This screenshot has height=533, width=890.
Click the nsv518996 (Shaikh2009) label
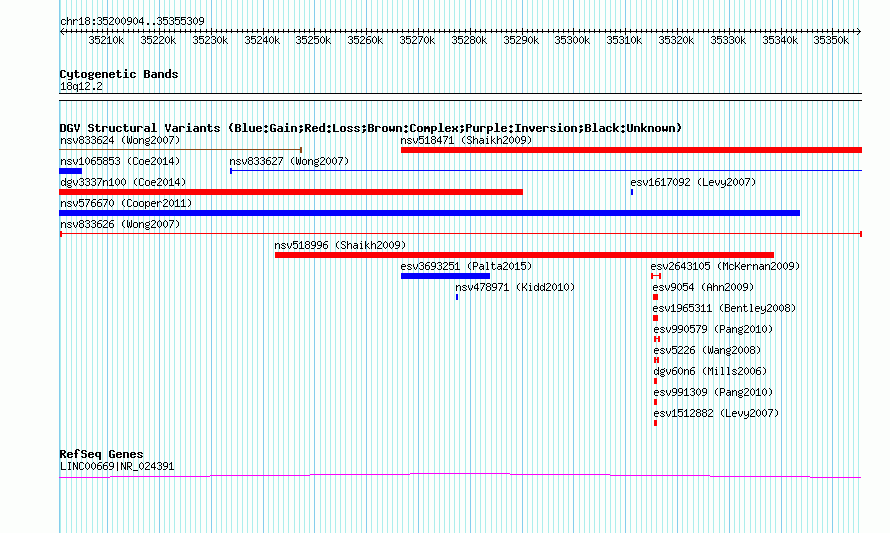point(340,245)
